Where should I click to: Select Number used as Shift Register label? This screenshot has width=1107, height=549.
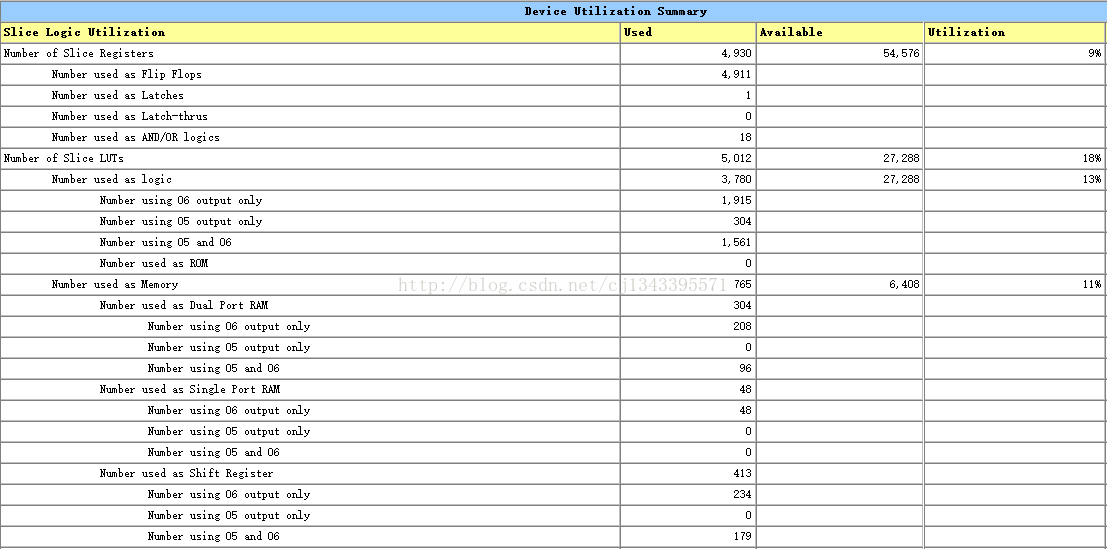[x=186, y=473]
